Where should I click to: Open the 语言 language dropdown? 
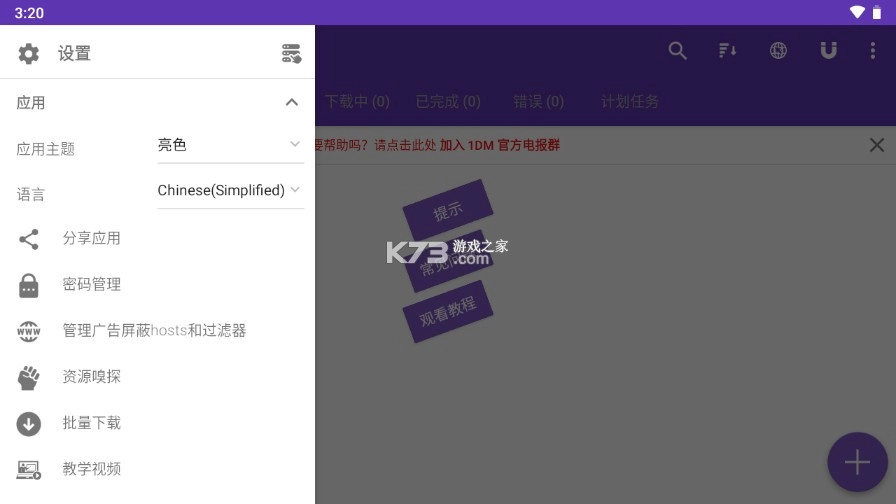230,190
